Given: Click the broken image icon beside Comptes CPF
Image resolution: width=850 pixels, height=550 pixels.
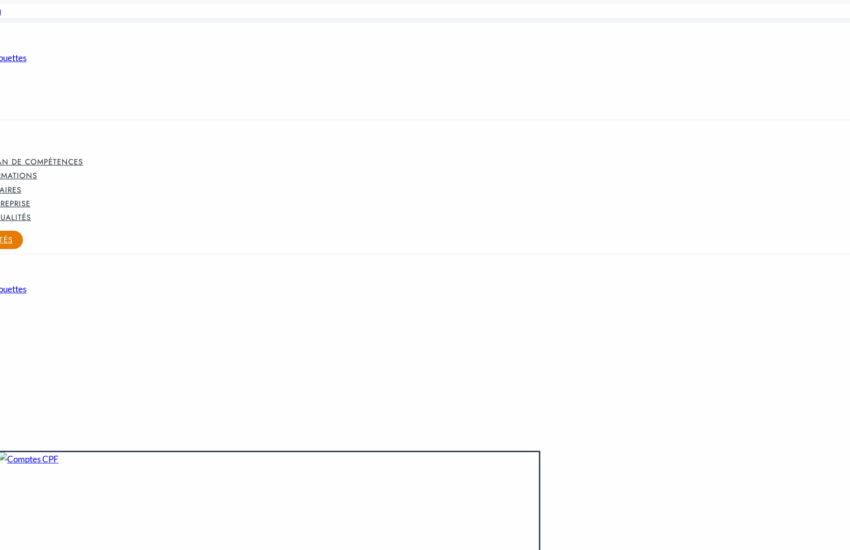Looking at the screenshot, I should pos(3,458).
